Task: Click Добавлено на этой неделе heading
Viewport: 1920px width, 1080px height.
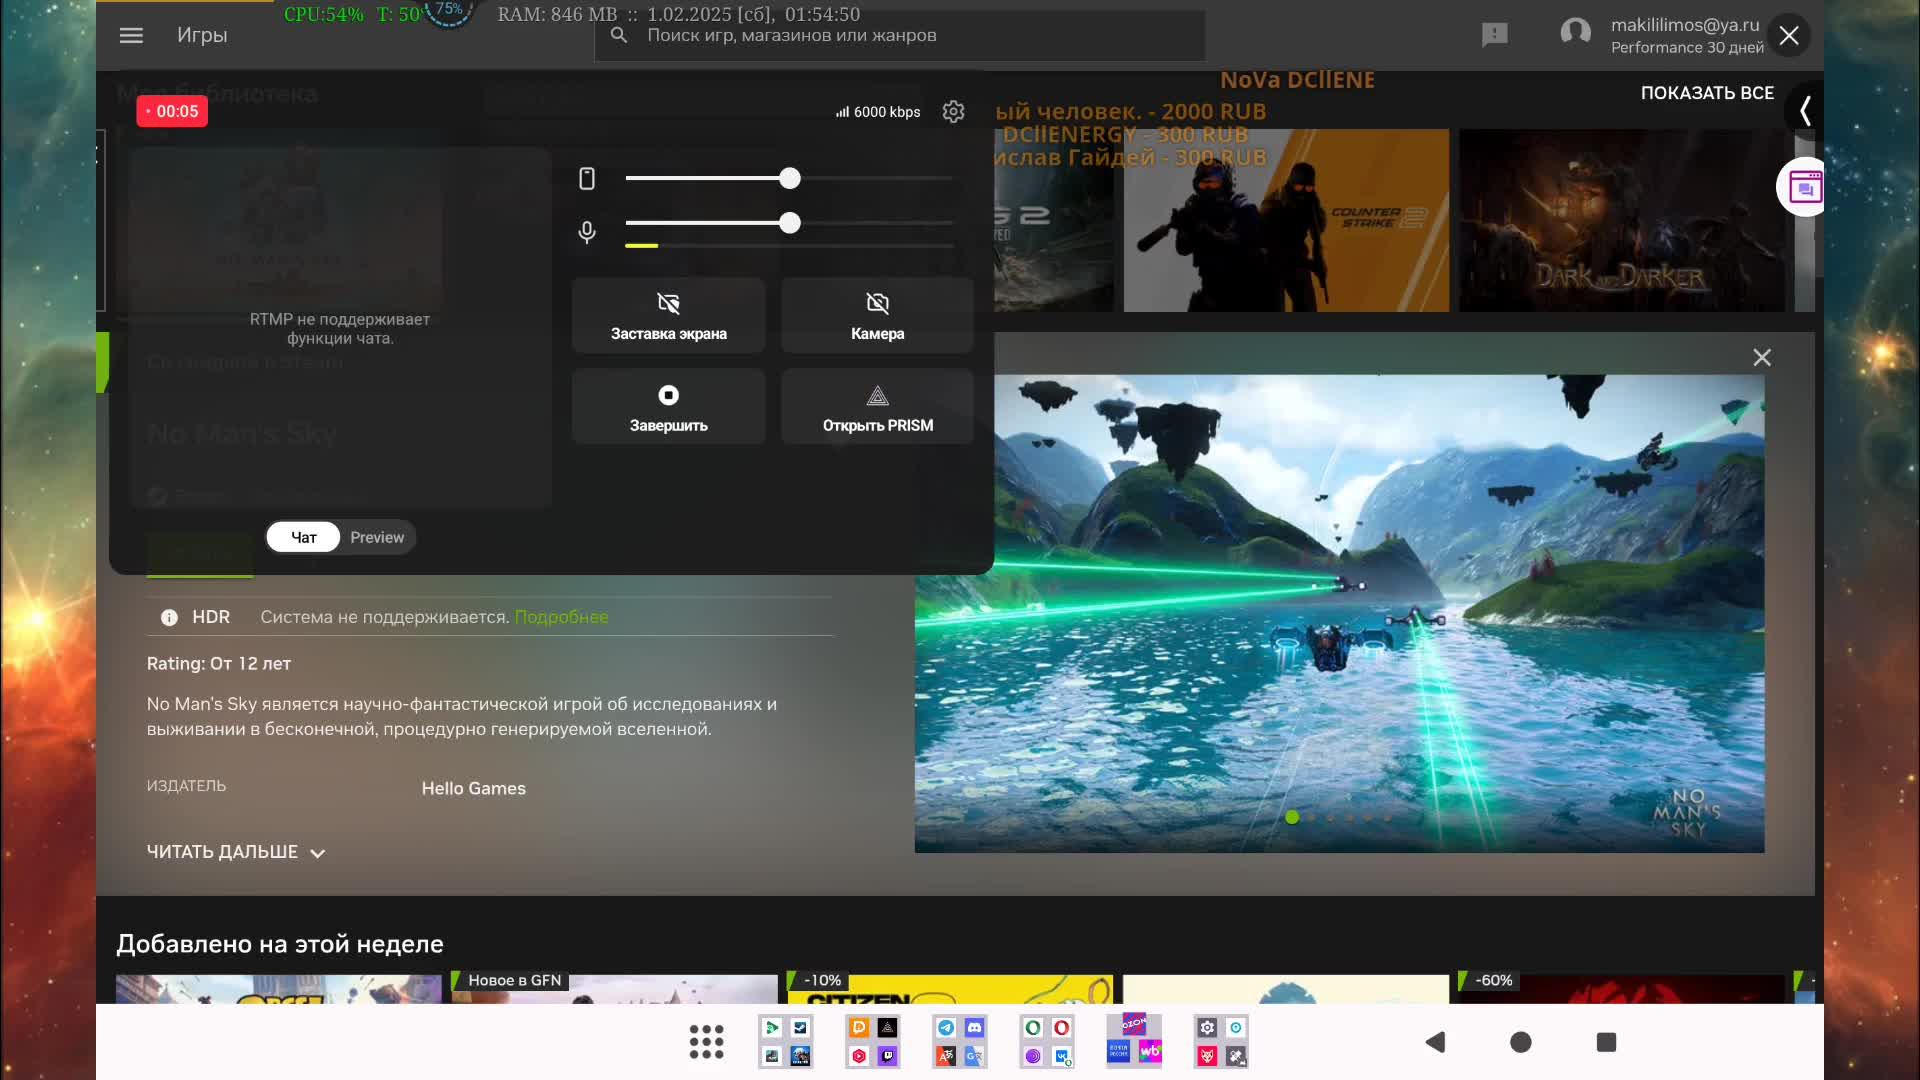Action: point(280,944)
